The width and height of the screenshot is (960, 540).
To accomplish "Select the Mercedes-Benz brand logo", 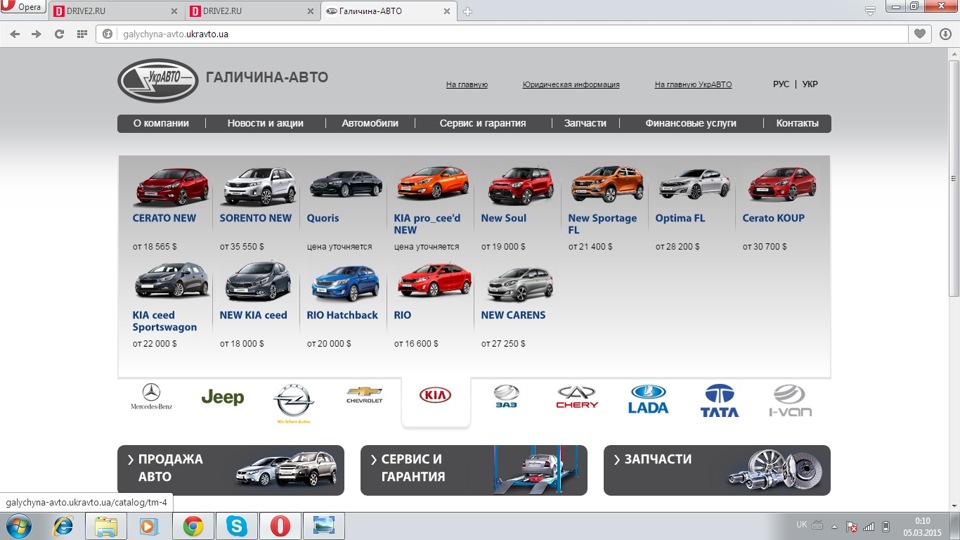I will tap(151, 396).
